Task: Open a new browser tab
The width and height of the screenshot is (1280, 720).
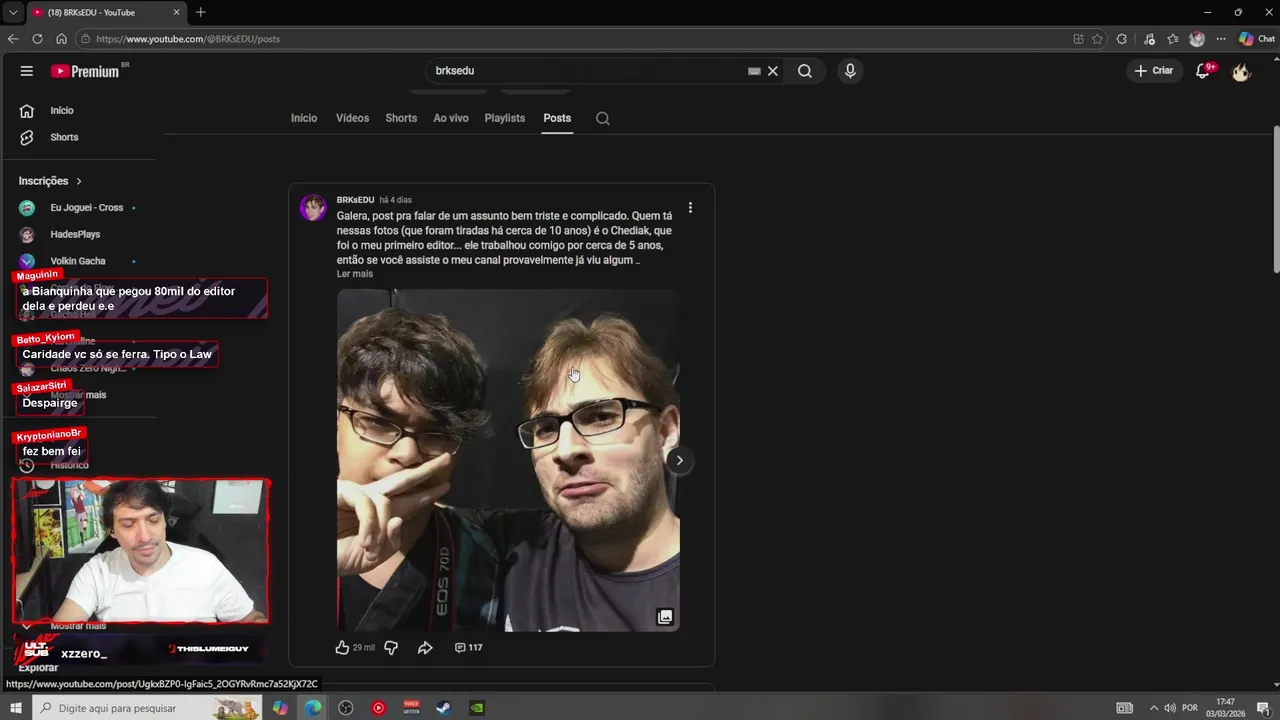Action: pos(200,12)
